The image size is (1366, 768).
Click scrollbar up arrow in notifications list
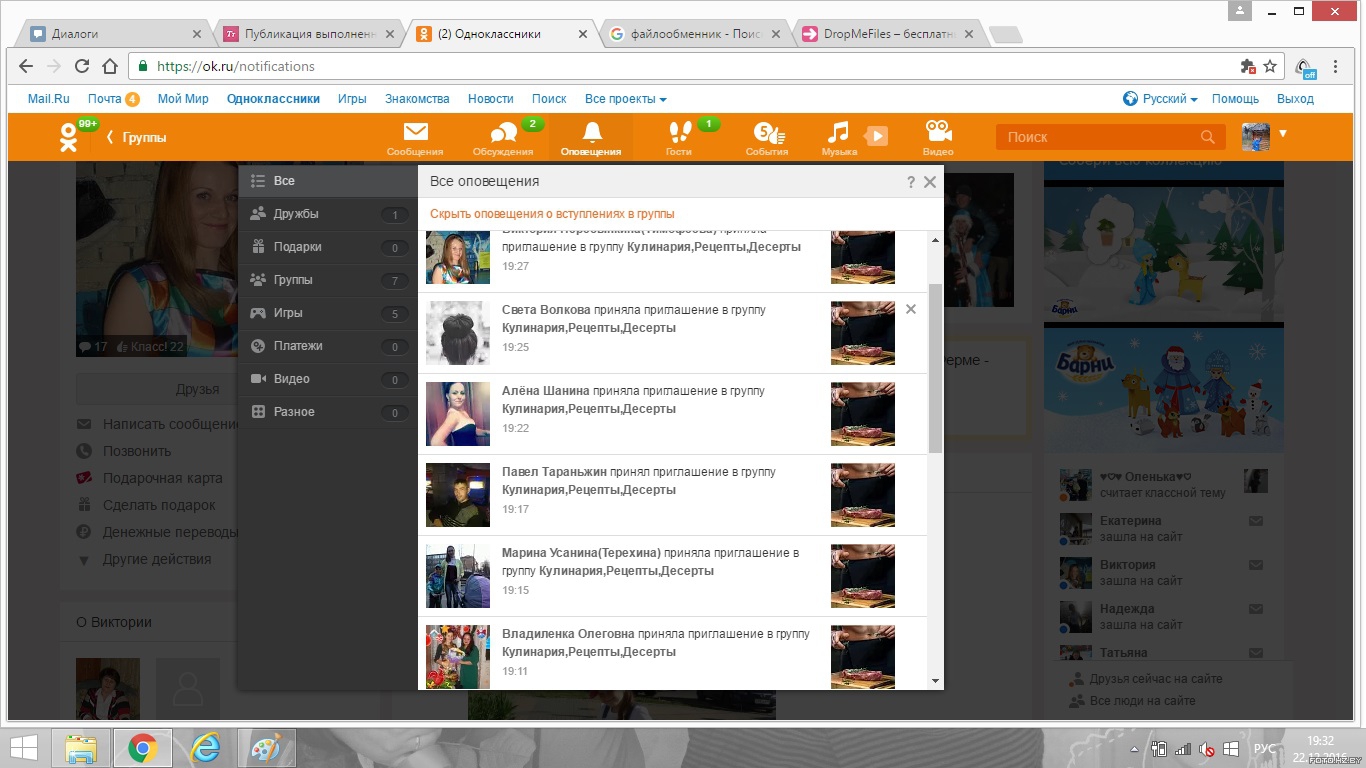tap(936, 240)
